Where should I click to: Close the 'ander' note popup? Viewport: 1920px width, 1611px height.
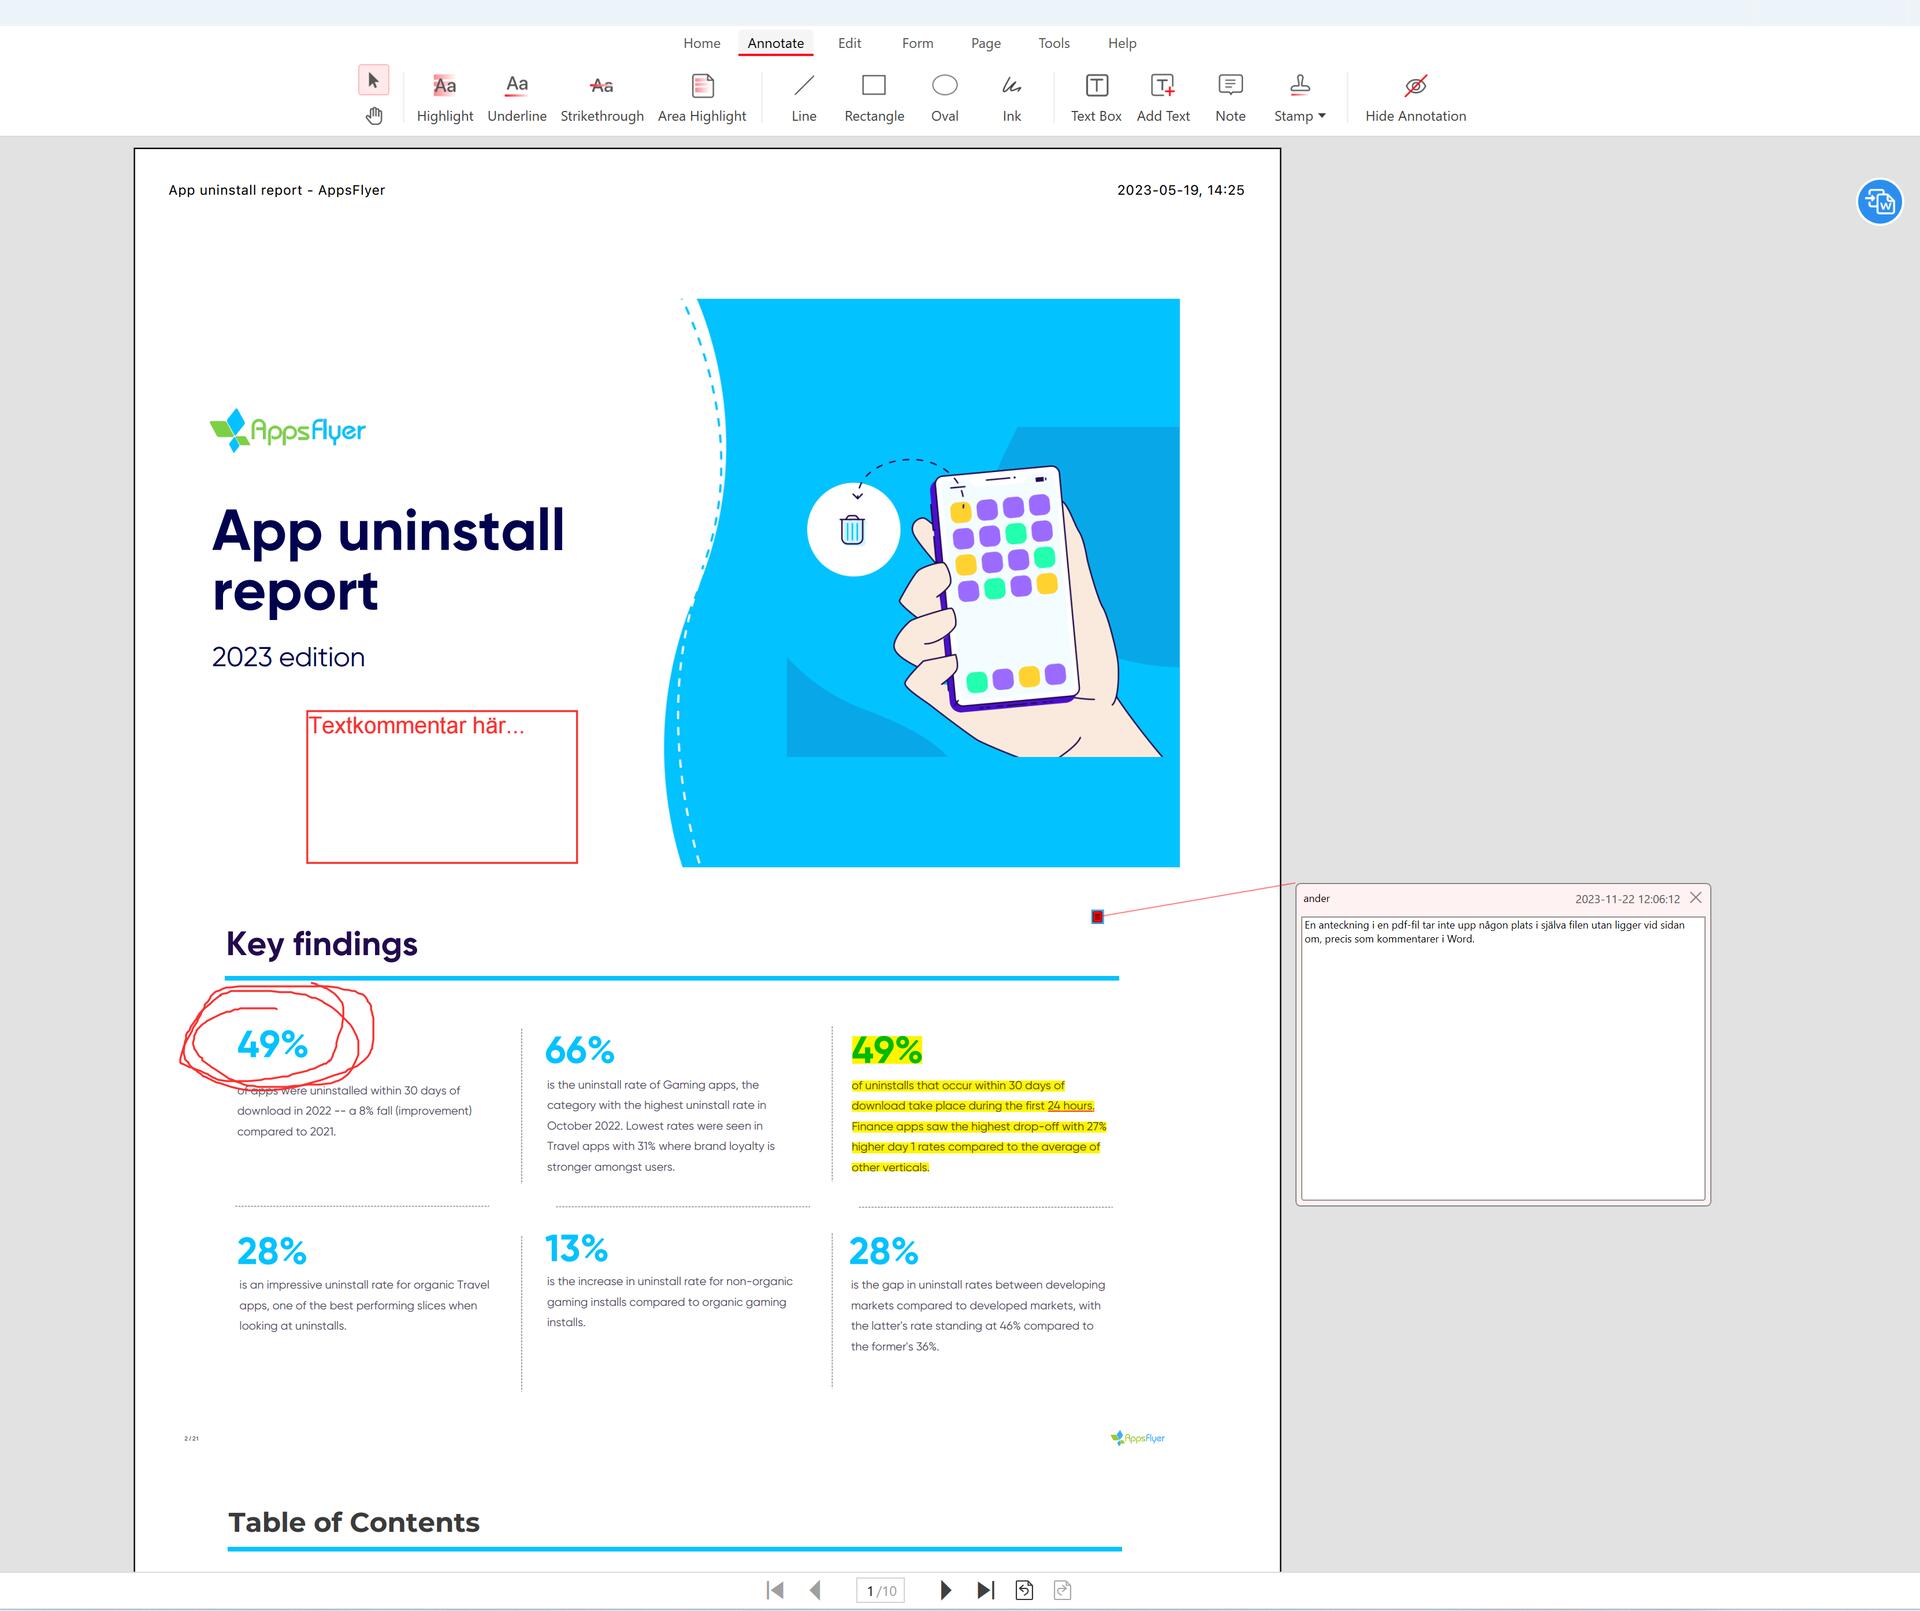pos(1695,898)
